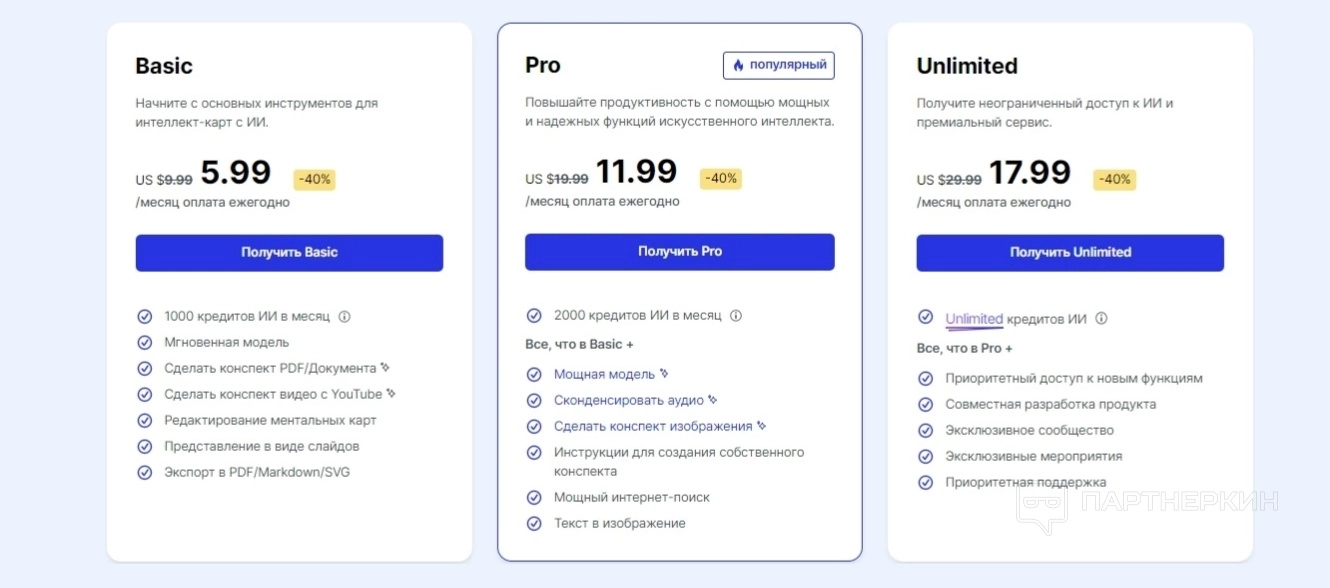Follow the Сконденсировать аудио link

629,400
